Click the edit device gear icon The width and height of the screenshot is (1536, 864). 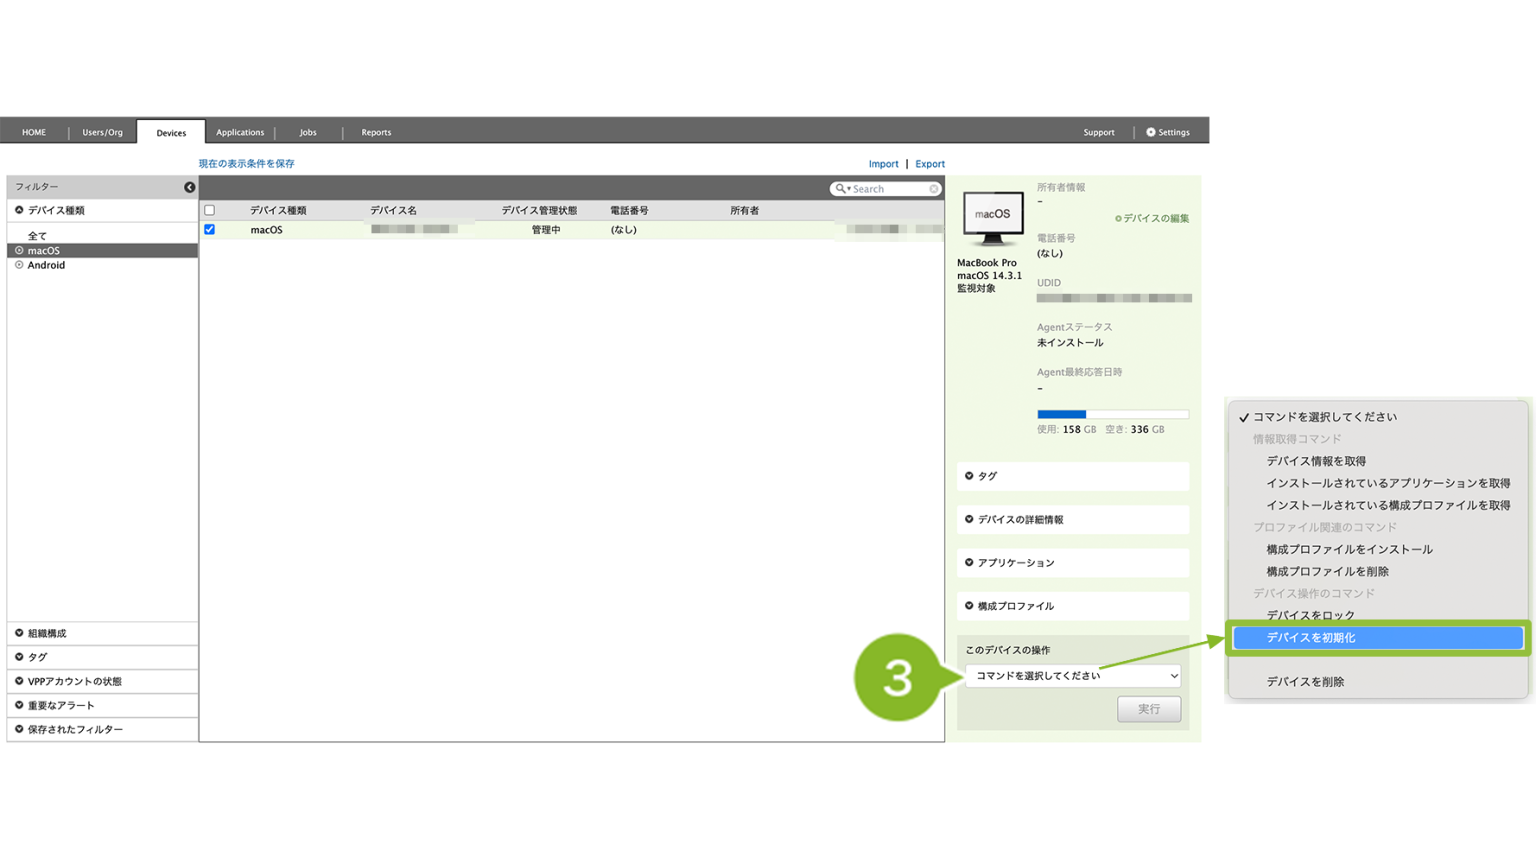click(1118, 218)
